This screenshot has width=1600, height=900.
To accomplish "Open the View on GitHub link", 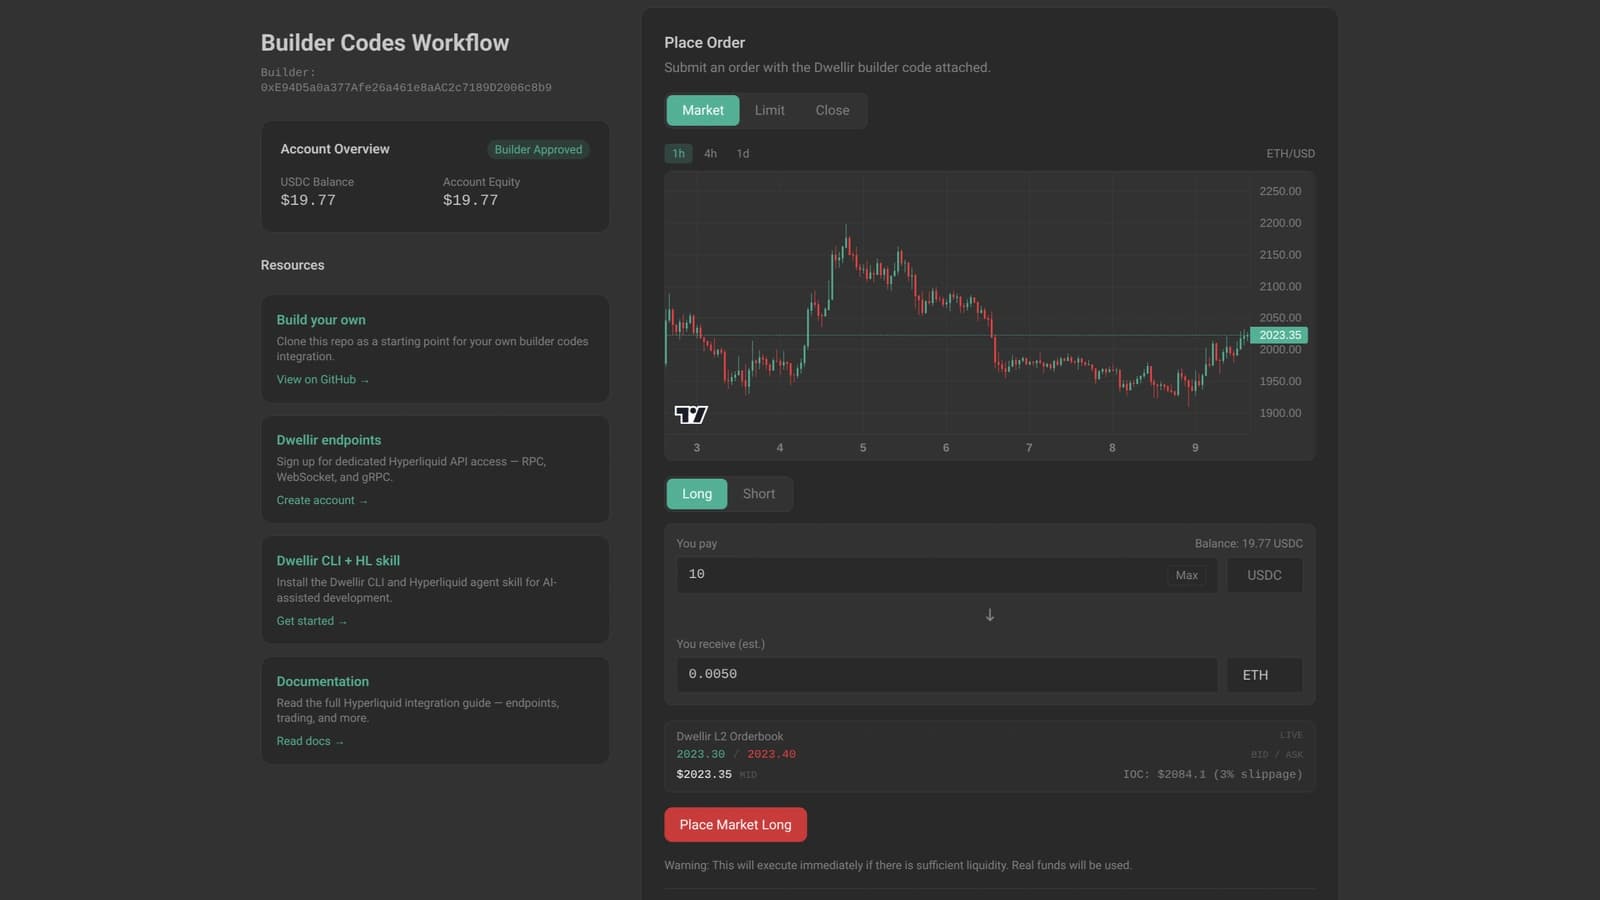I will point(323,379).
